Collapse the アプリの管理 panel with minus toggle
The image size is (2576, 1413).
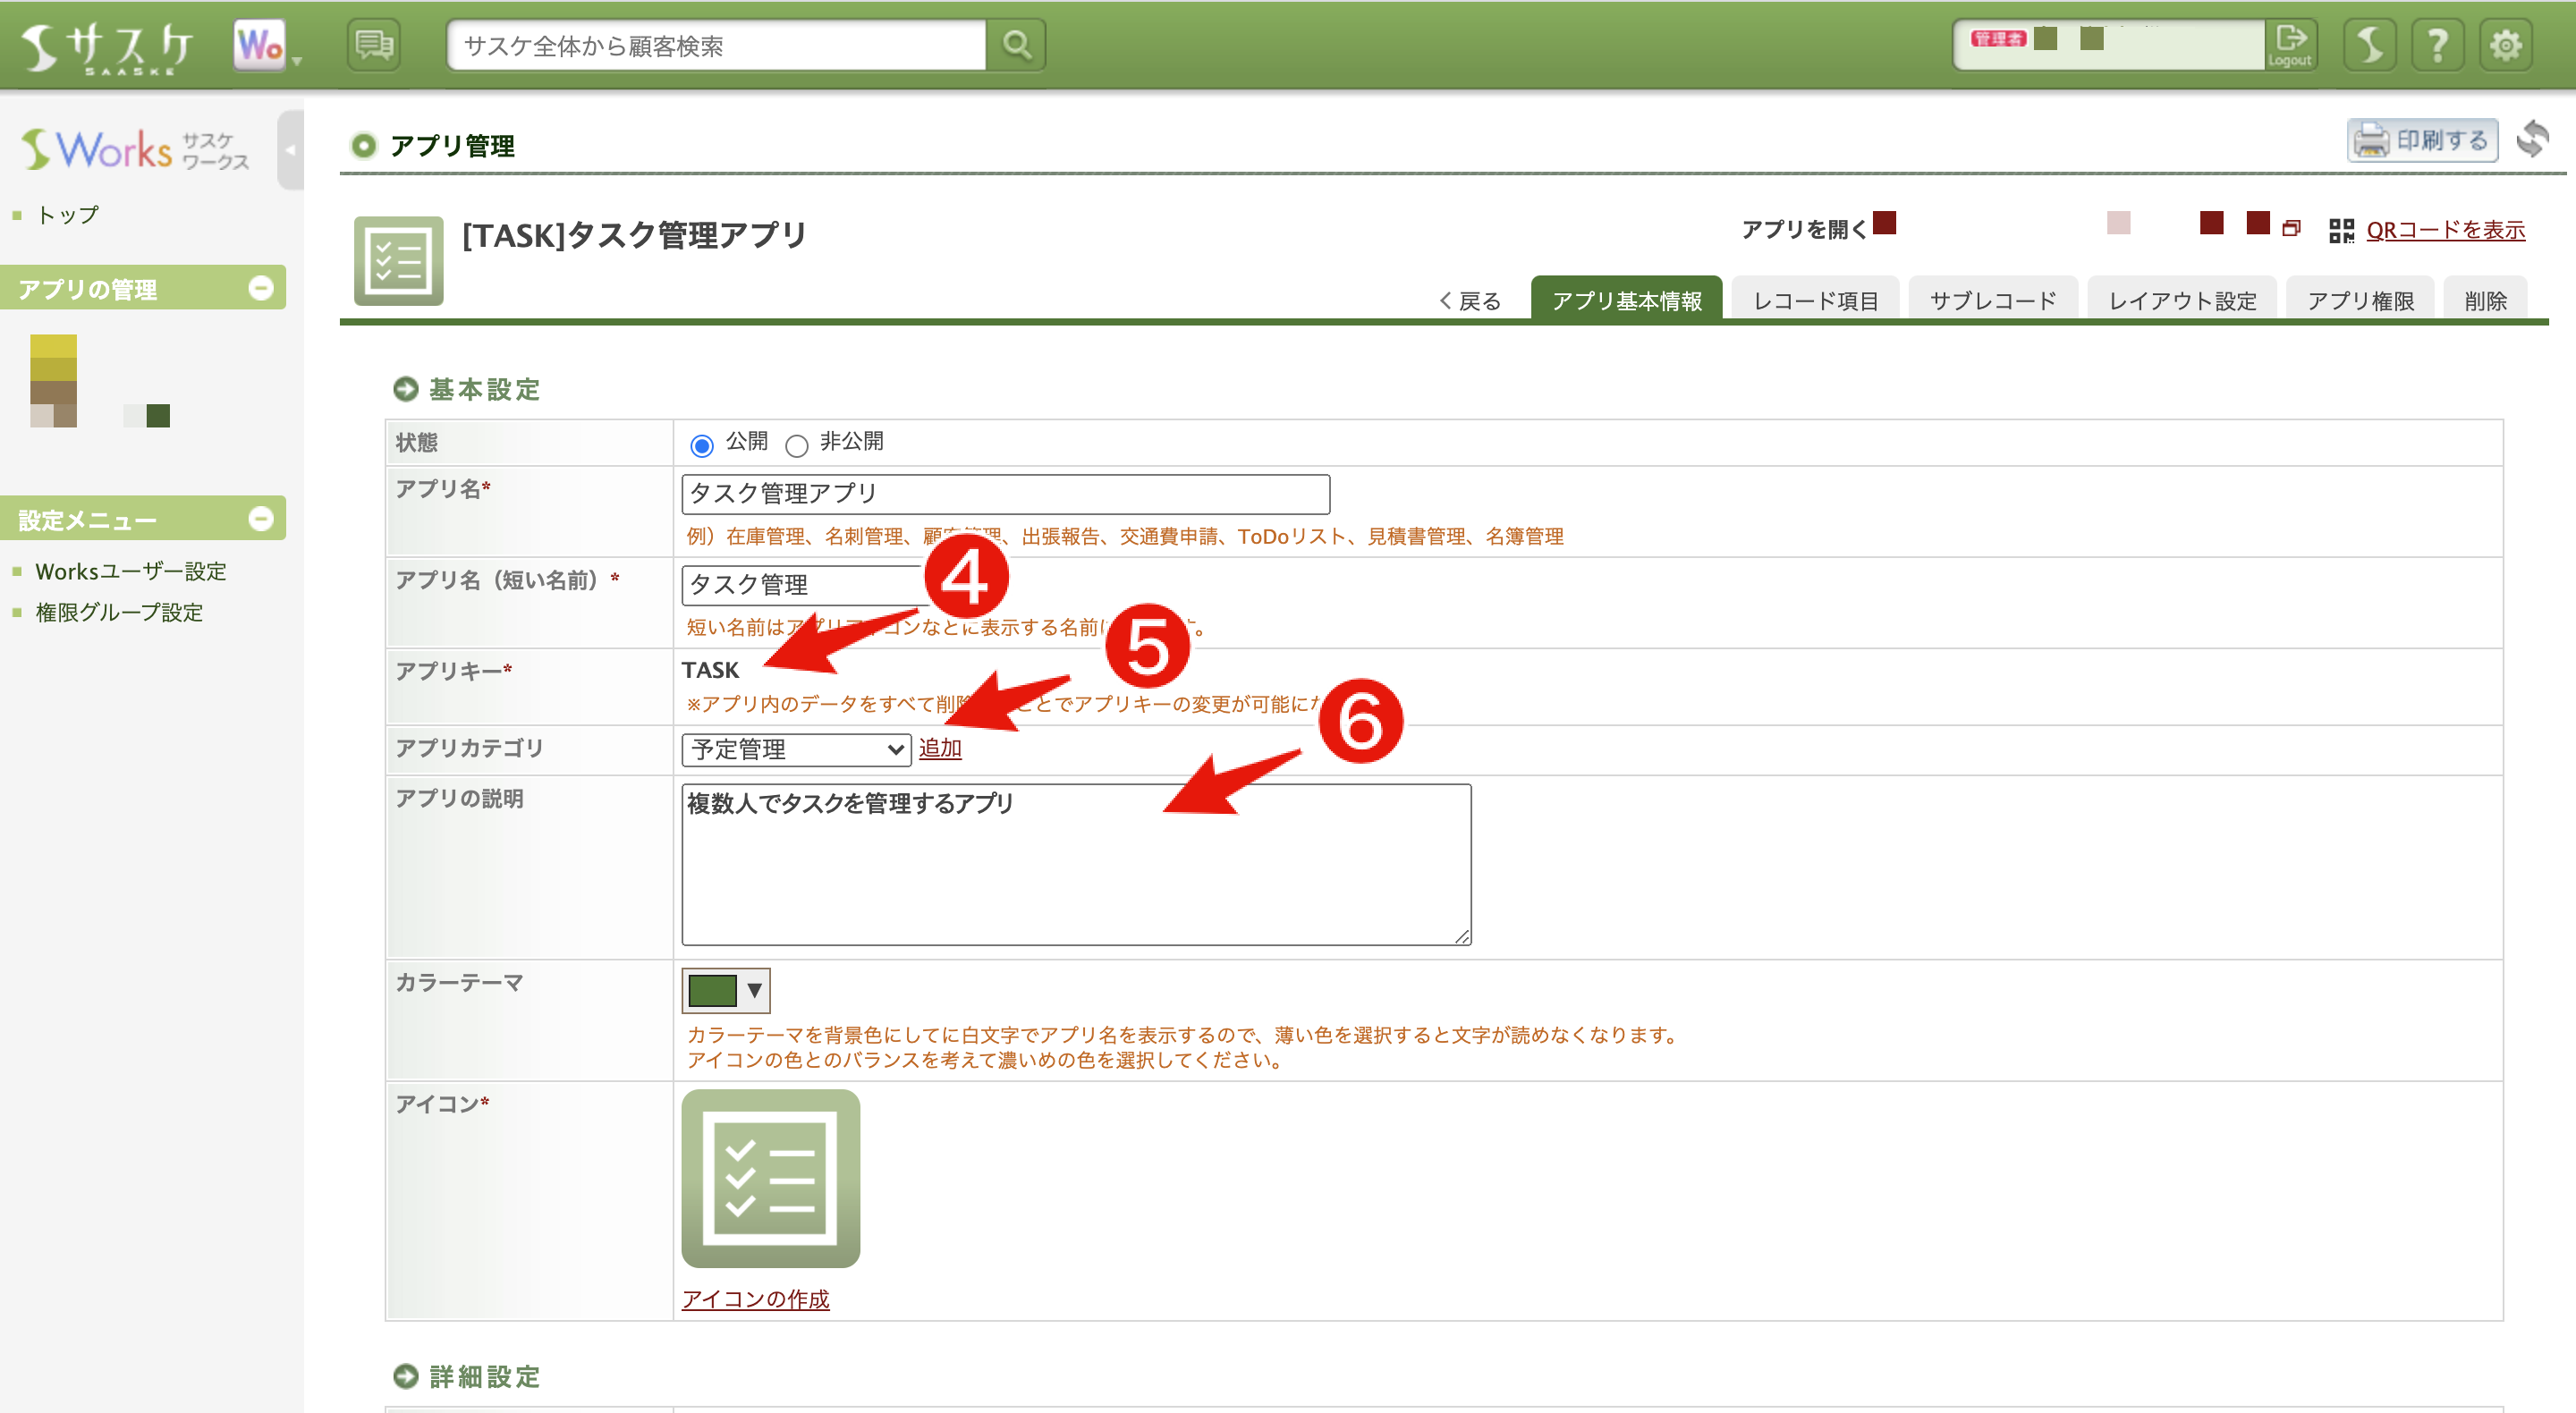point(261,289)
